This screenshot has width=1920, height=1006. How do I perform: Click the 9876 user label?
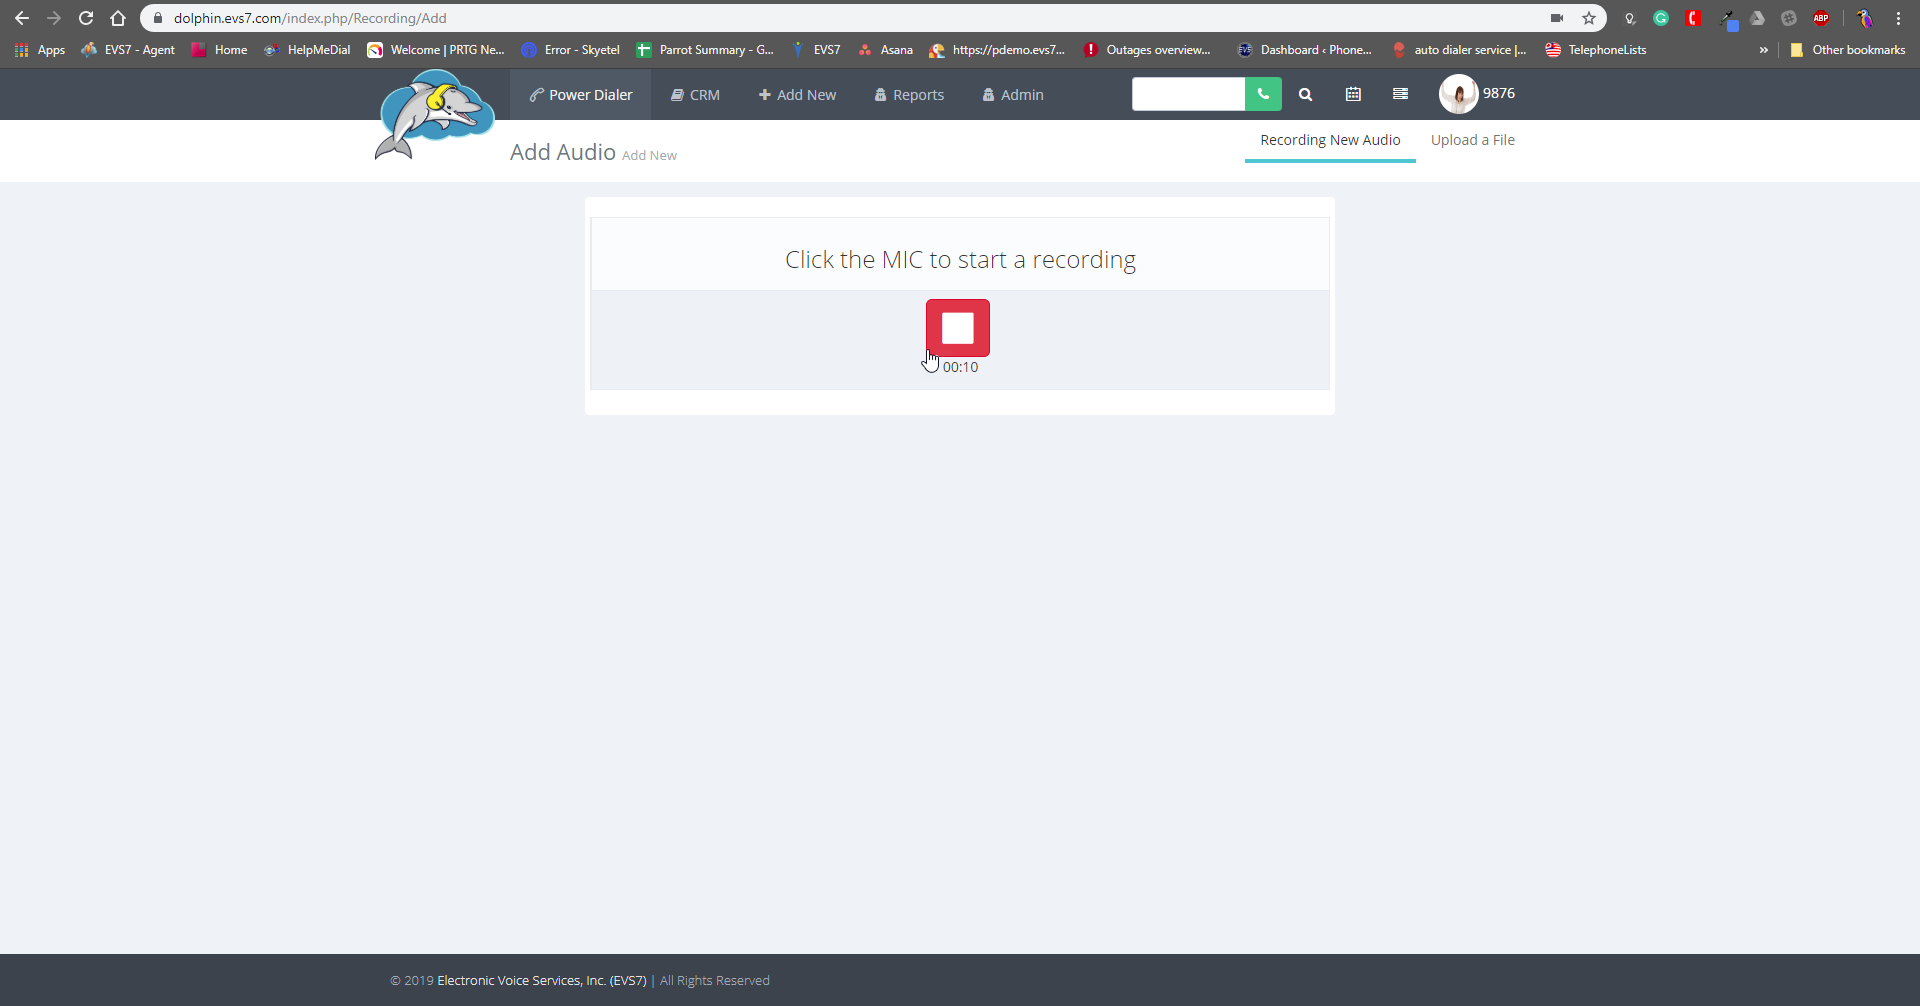click(x=1498, y=93)
